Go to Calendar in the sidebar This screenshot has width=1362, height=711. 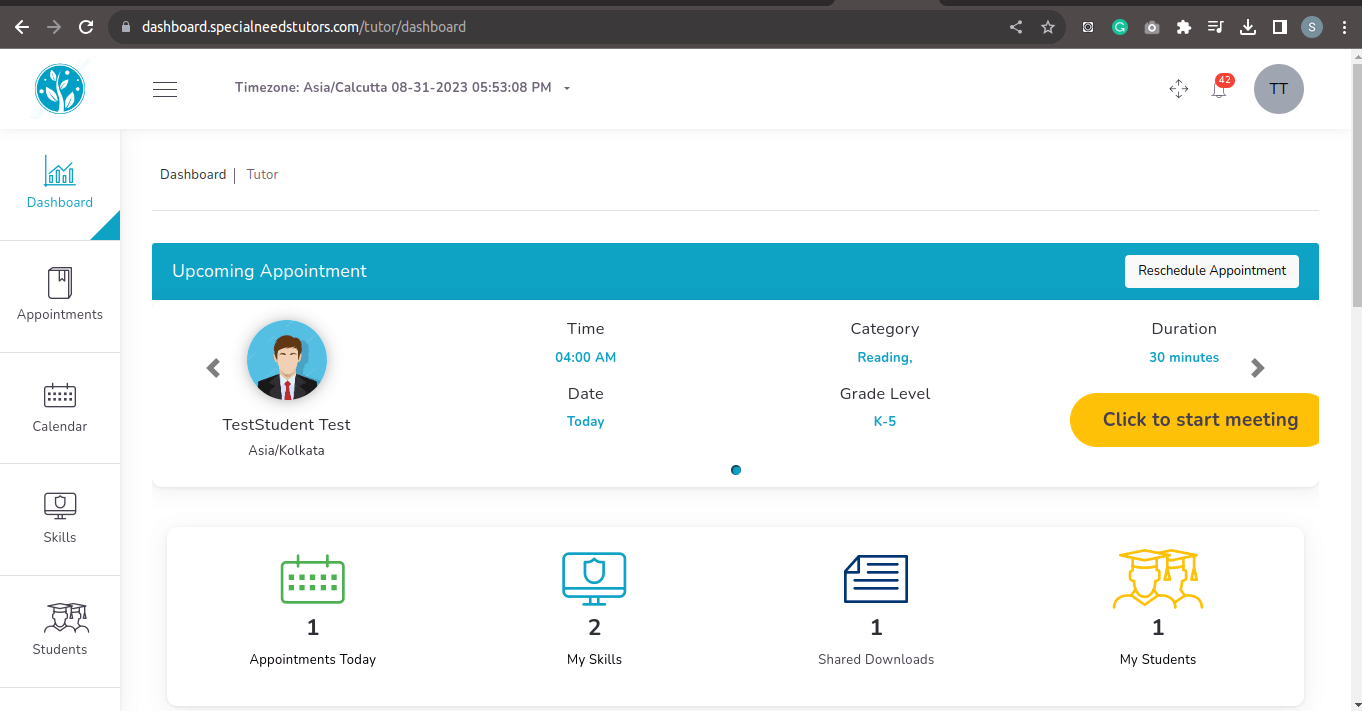point(60,407)
